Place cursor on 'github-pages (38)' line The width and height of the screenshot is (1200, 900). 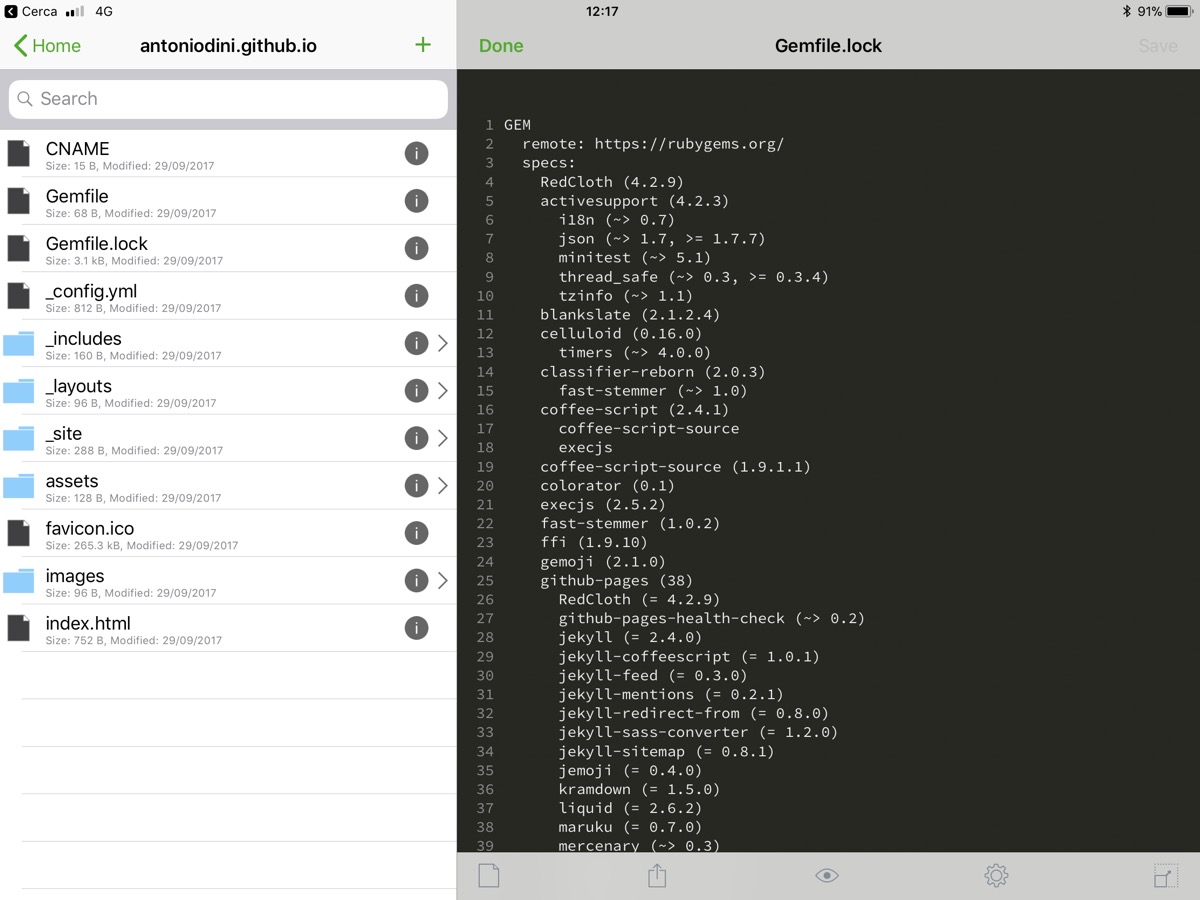[x=617, y=580]
